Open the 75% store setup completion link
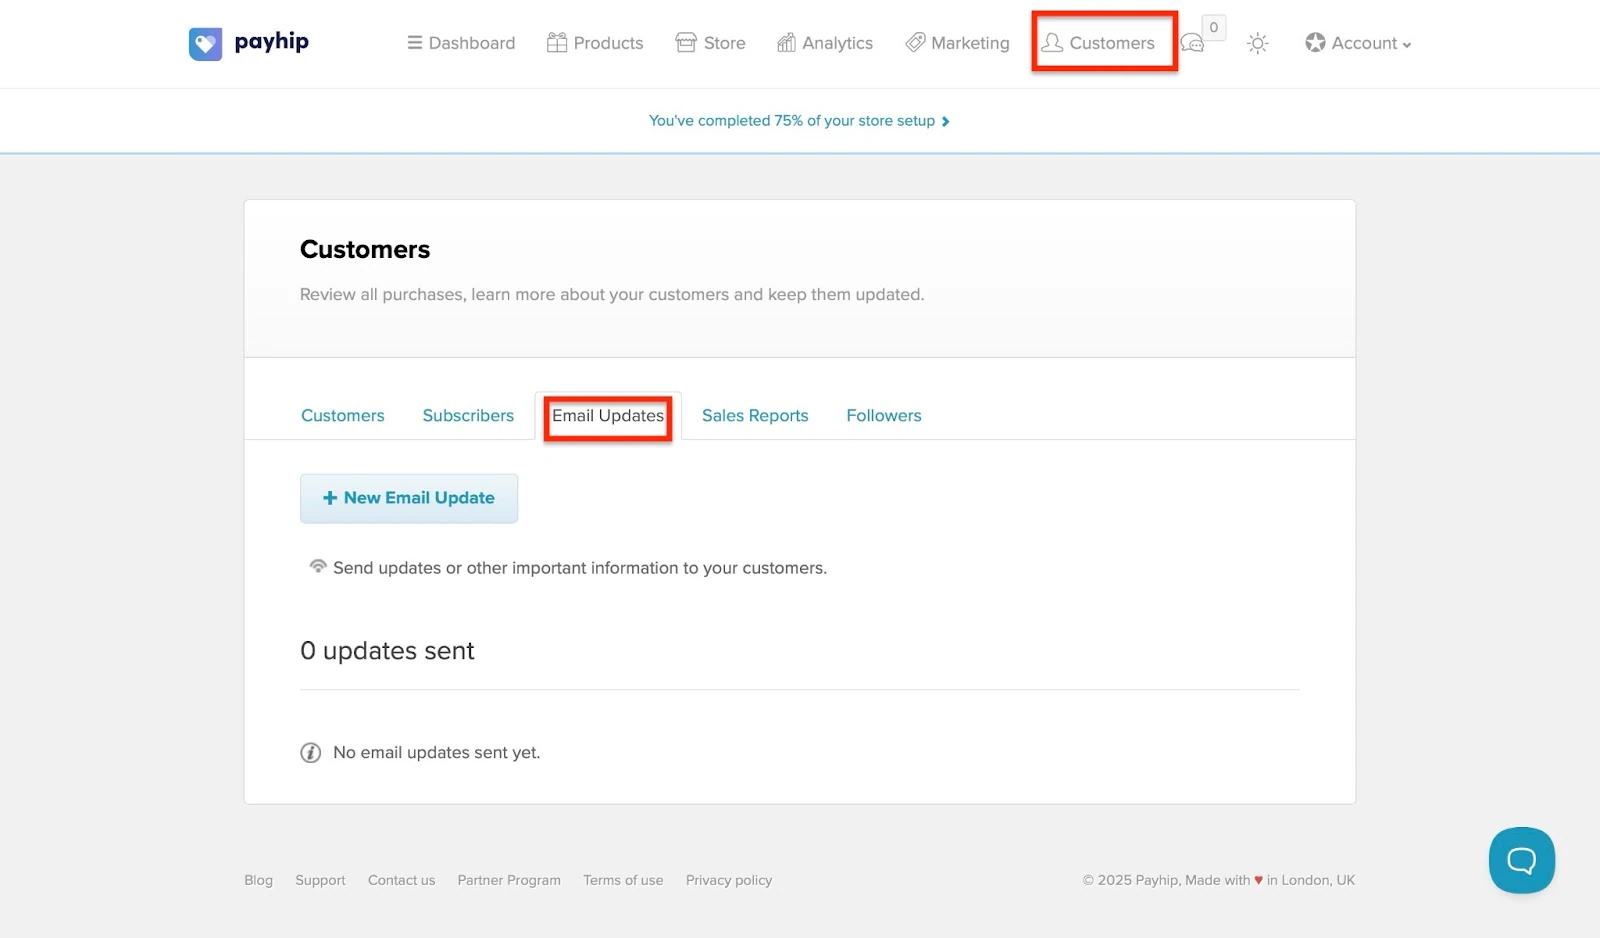The height and width of the screenshot is (938, 1600). pyautogui.click(x=799, y=121)
